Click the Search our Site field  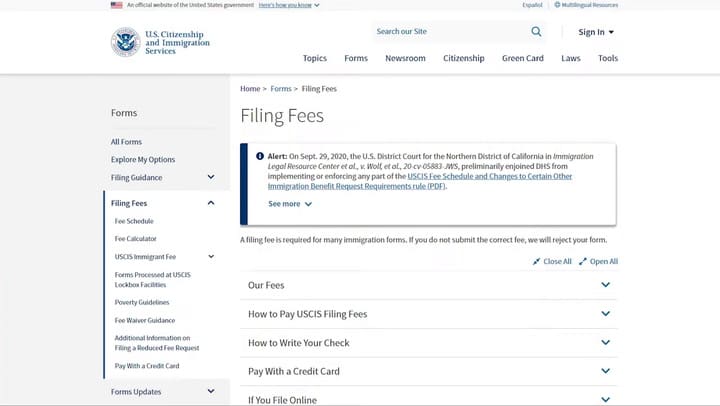click(x=450, y=32)
